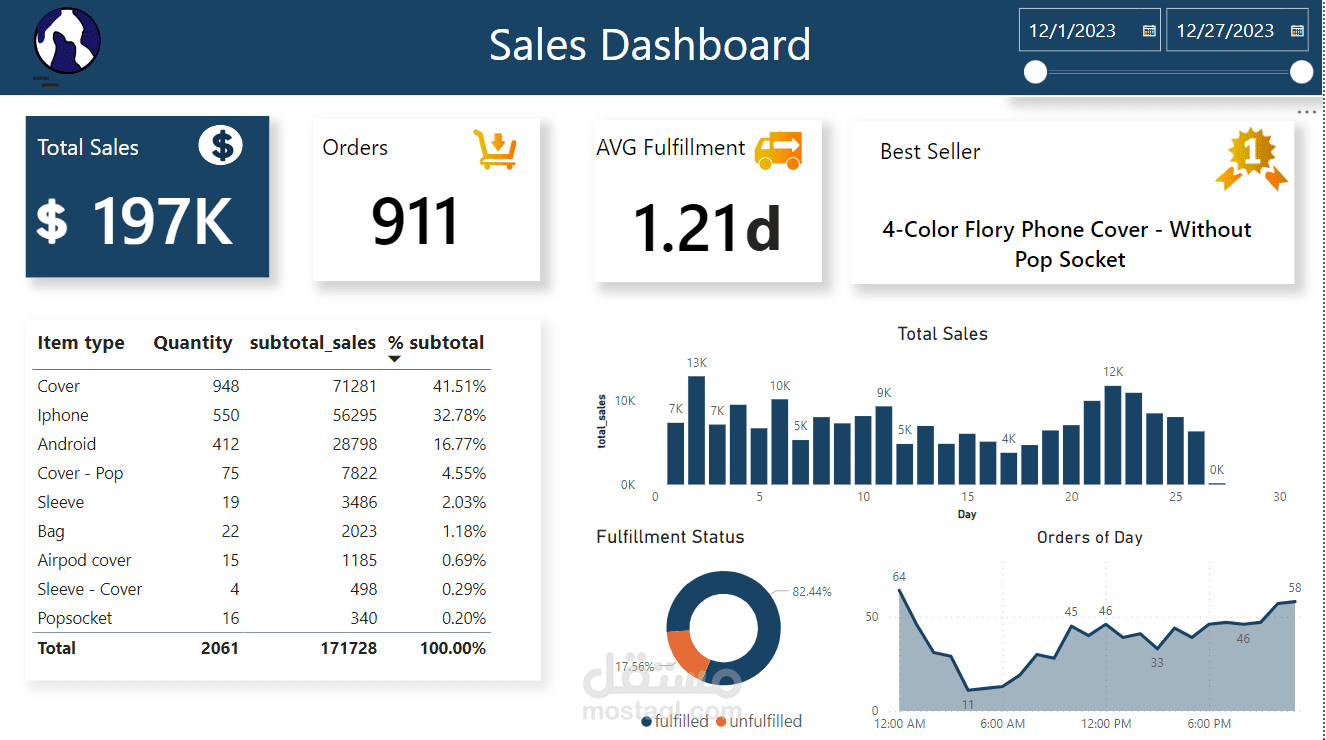This screenshot has width=1326, height=740.
Task: Select the bar labeled 10K
Action: tap(780, 442)
